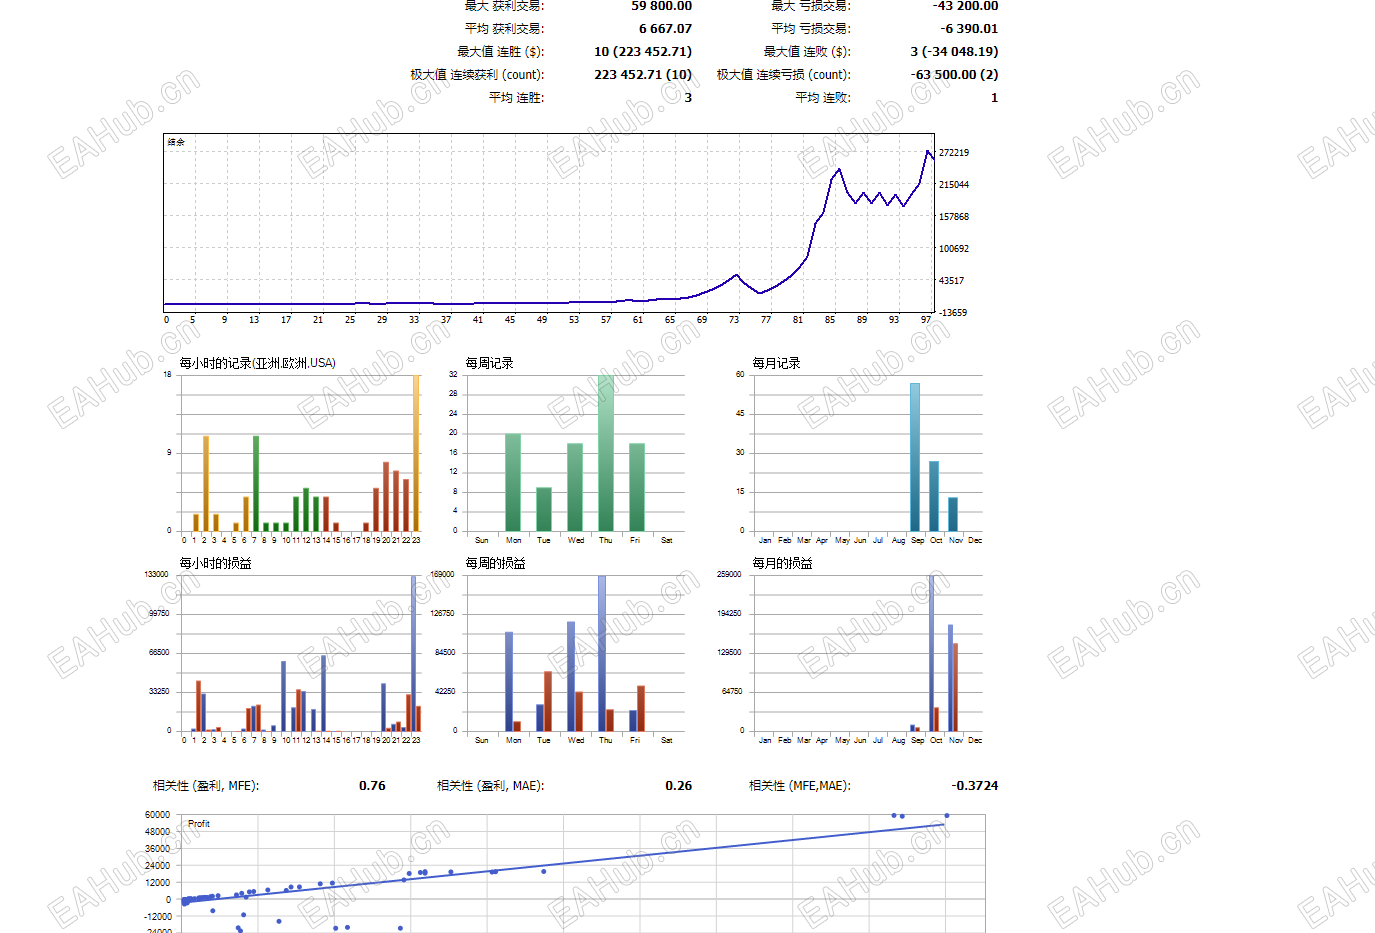Click the "每月记录" chart title

[776, 363]
